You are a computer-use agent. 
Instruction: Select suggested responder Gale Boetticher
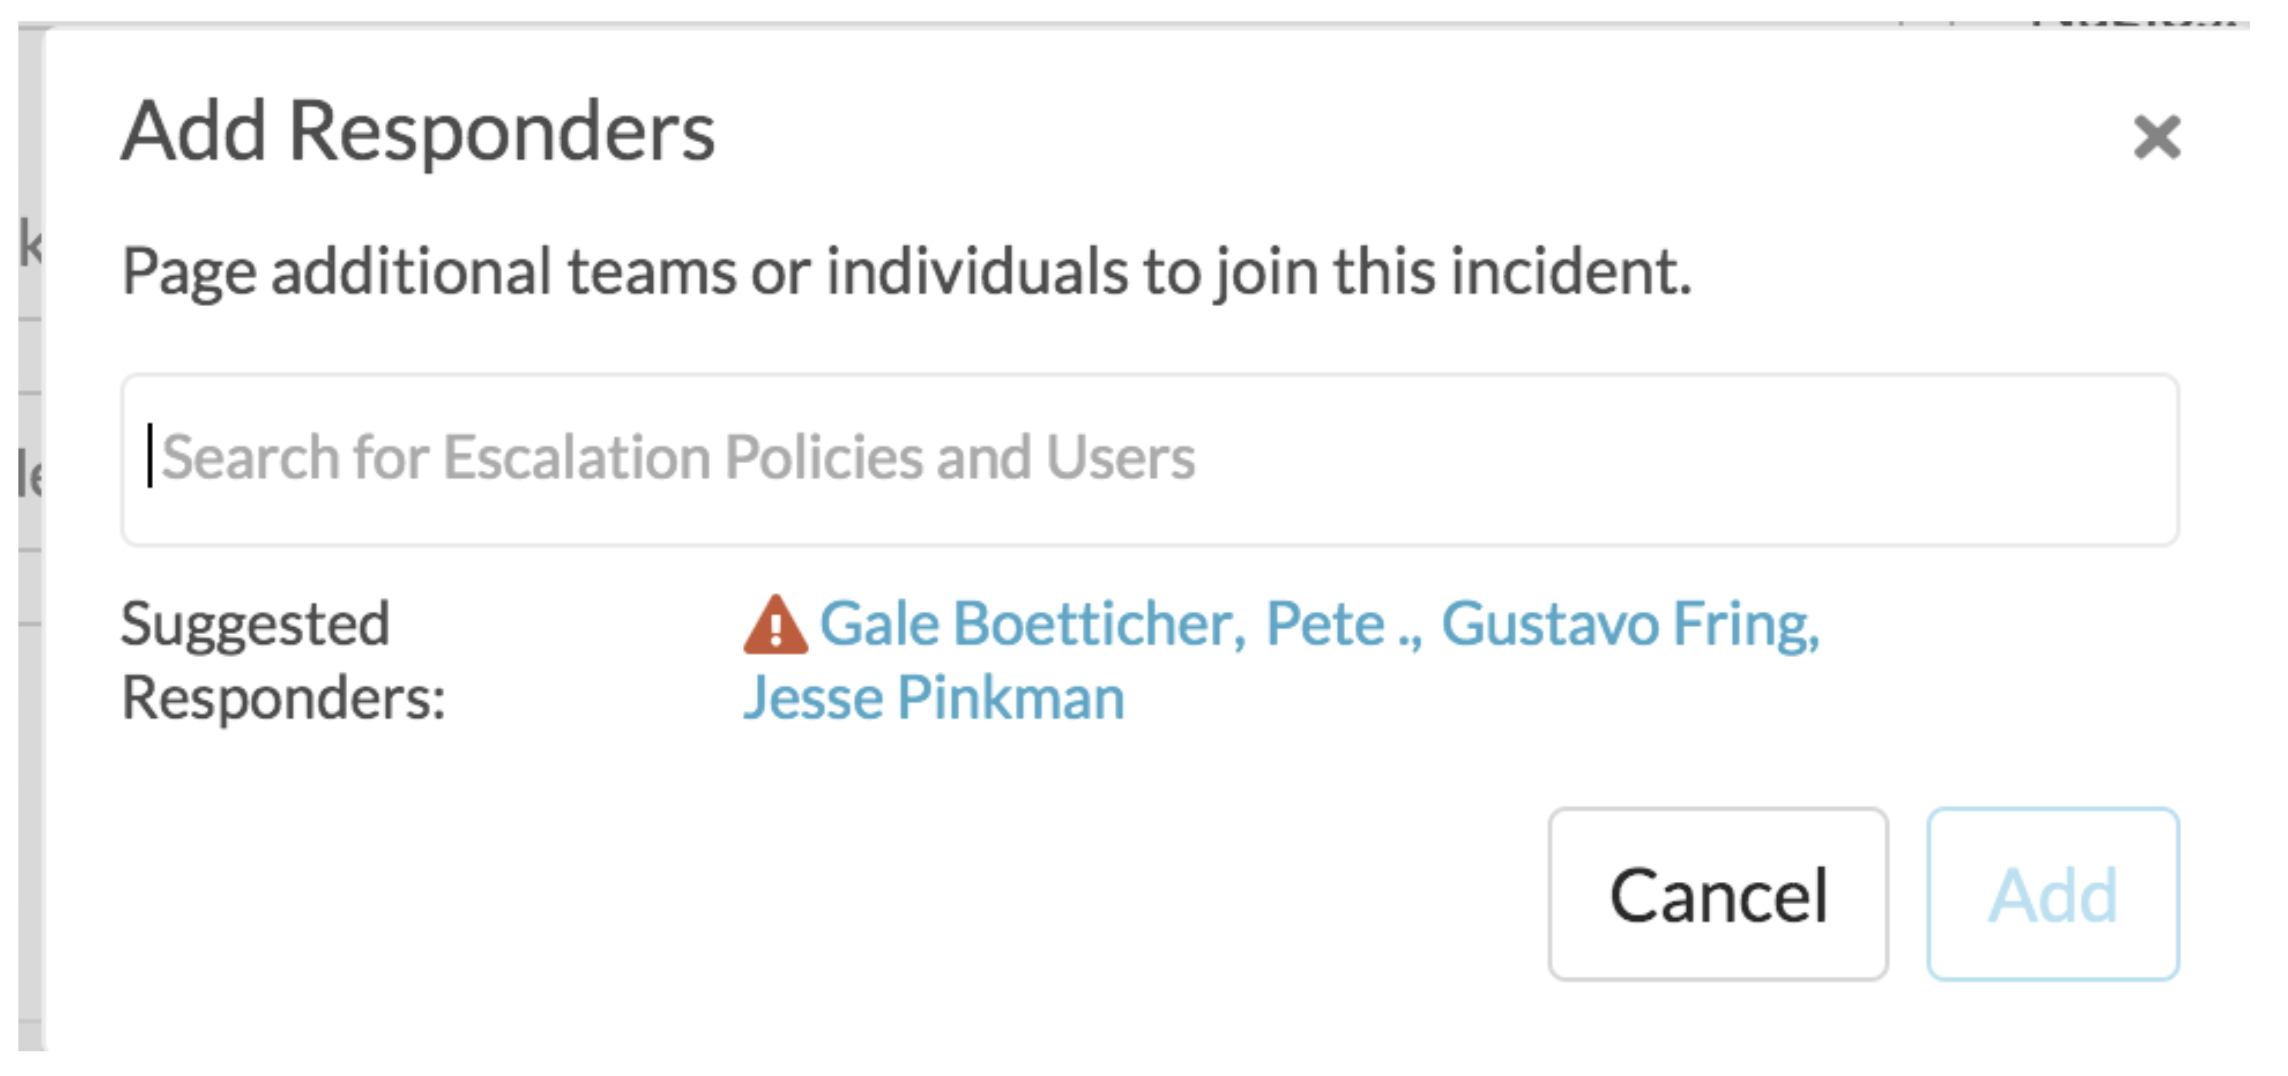click(x=1032, y=625)
